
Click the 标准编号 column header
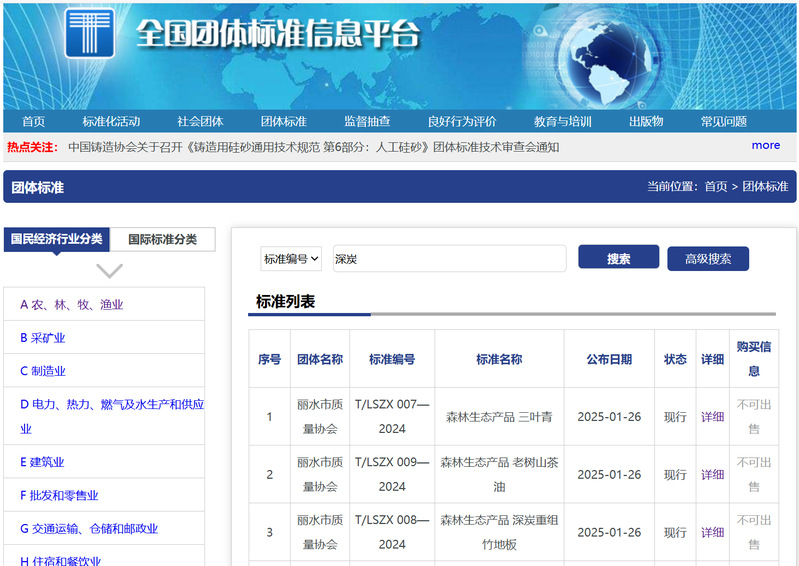click(392, 359)
